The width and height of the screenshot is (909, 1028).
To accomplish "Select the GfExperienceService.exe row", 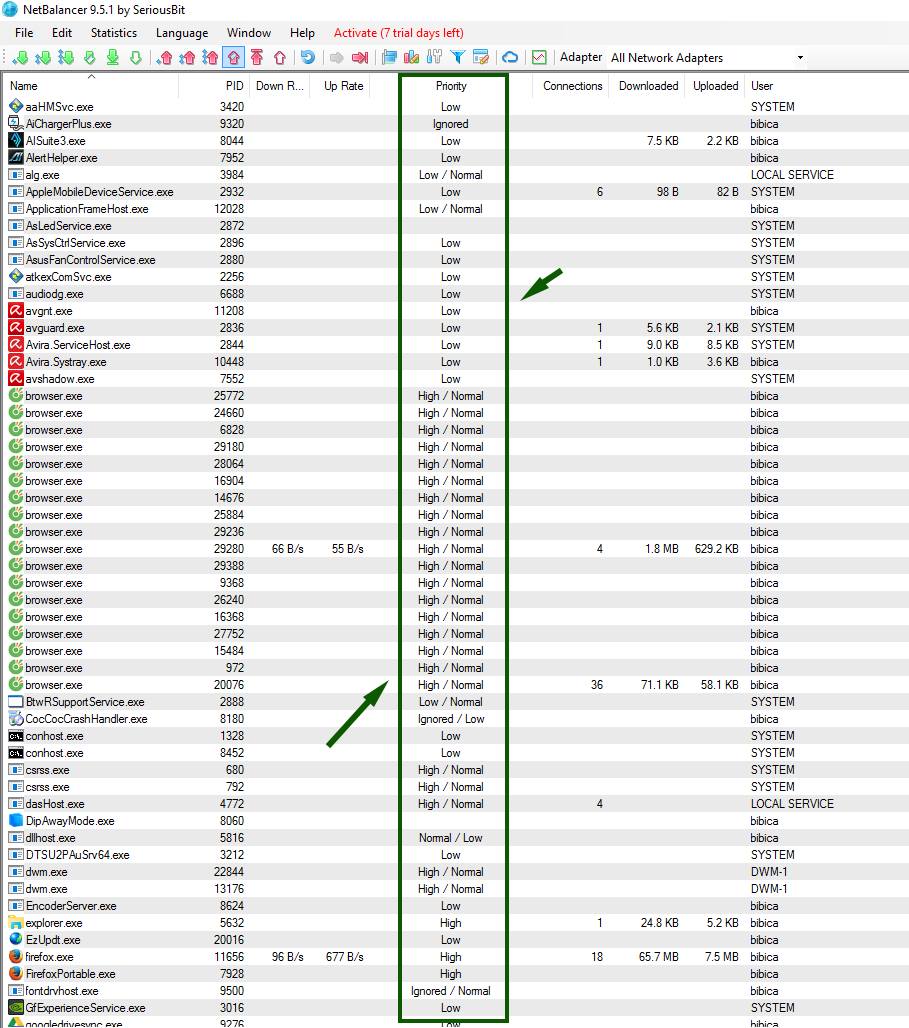I will point(454,1008).
